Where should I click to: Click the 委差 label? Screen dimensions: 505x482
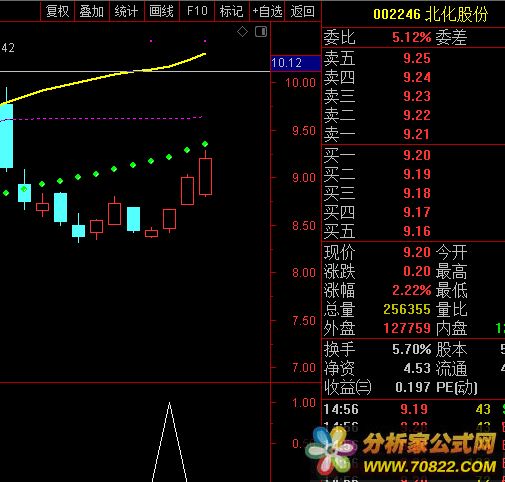(452, 37)
